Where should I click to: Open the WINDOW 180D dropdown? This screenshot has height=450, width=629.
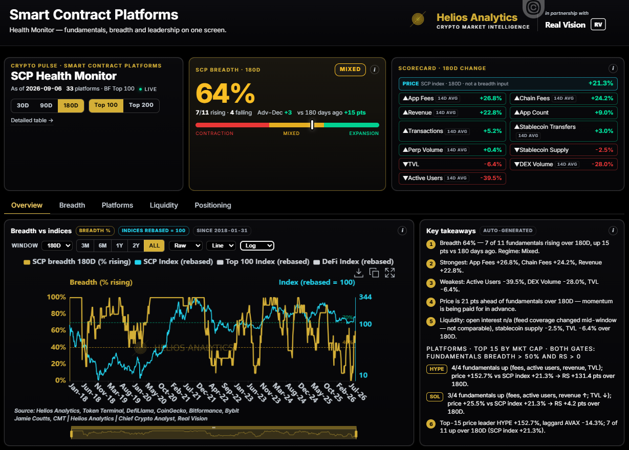click(x=57, y=245)
